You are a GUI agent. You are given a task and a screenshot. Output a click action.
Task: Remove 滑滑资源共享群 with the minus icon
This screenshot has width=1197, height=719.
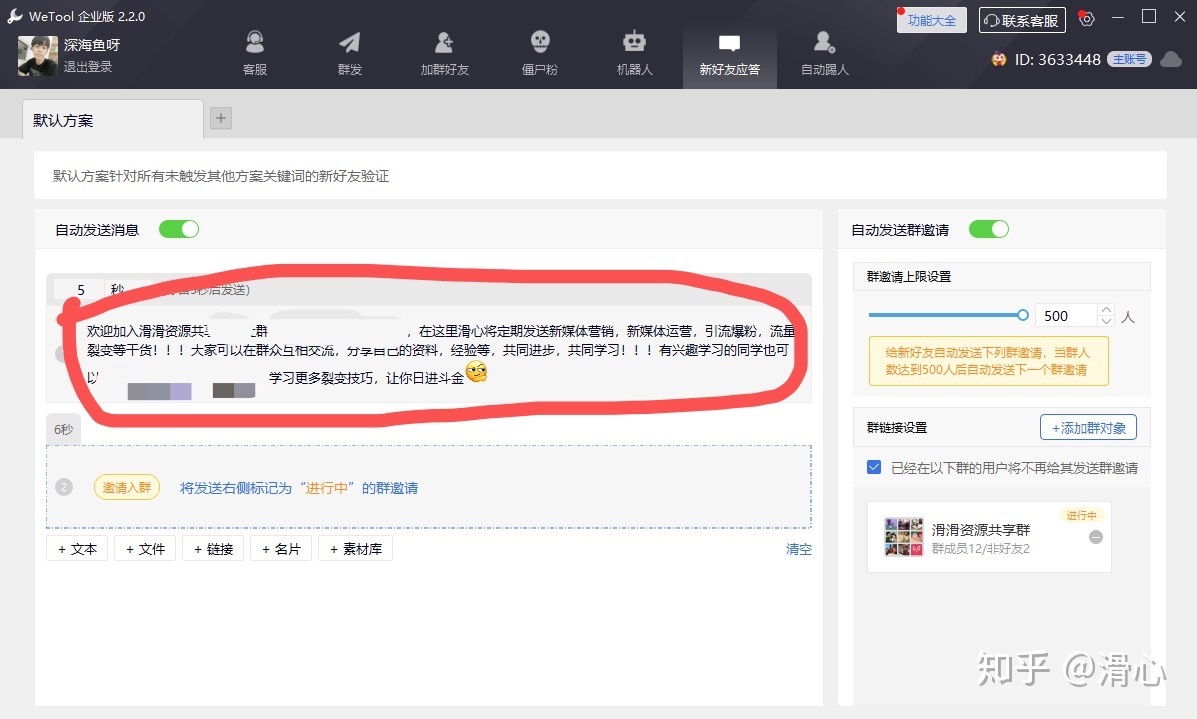coord(1096,537)
